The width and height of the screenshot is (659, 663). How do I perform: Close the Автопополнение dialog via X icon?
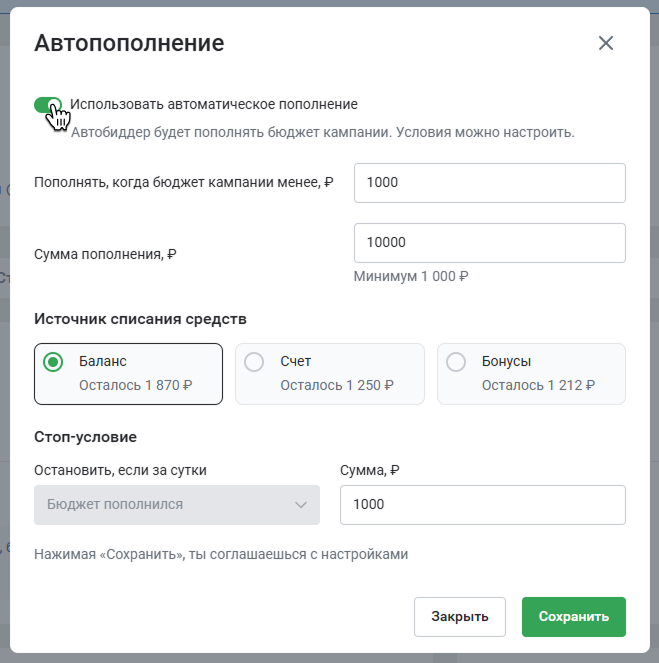pyautogui.click(x=606, y=43)
